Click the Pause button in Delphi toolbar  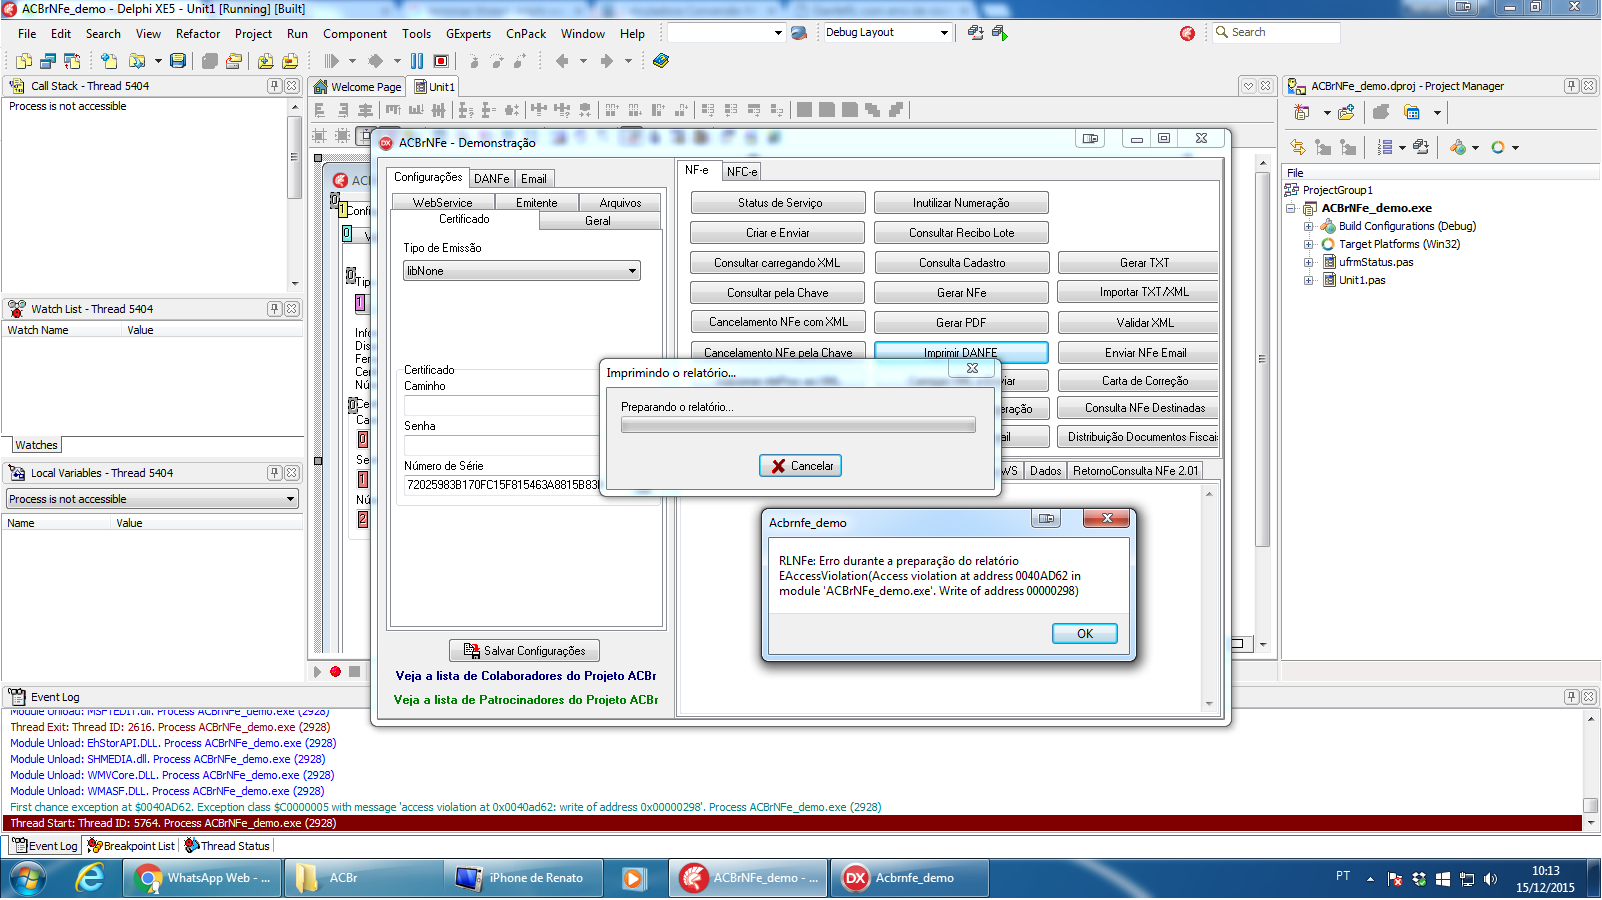point(417,61)
